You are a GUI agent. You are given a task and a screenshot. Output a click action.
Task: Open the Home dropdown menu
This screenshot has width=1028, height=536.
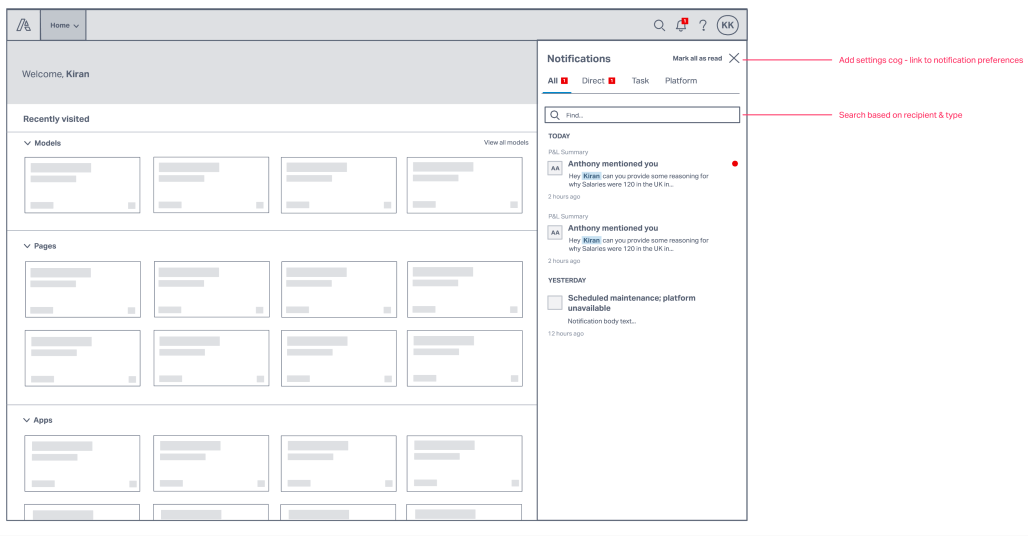click(x=64, y=26)
